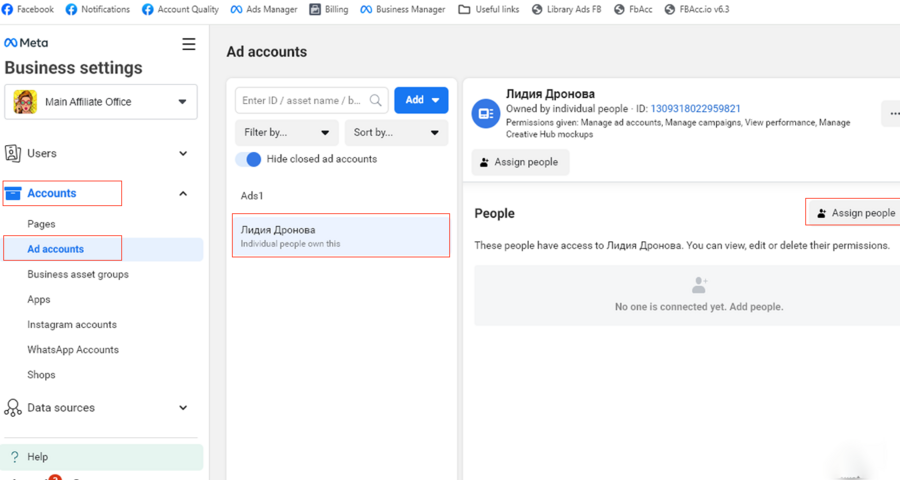Click the Main Affiliate Office avatar thumbnail
900x480 pixels.
coord(25,102)
